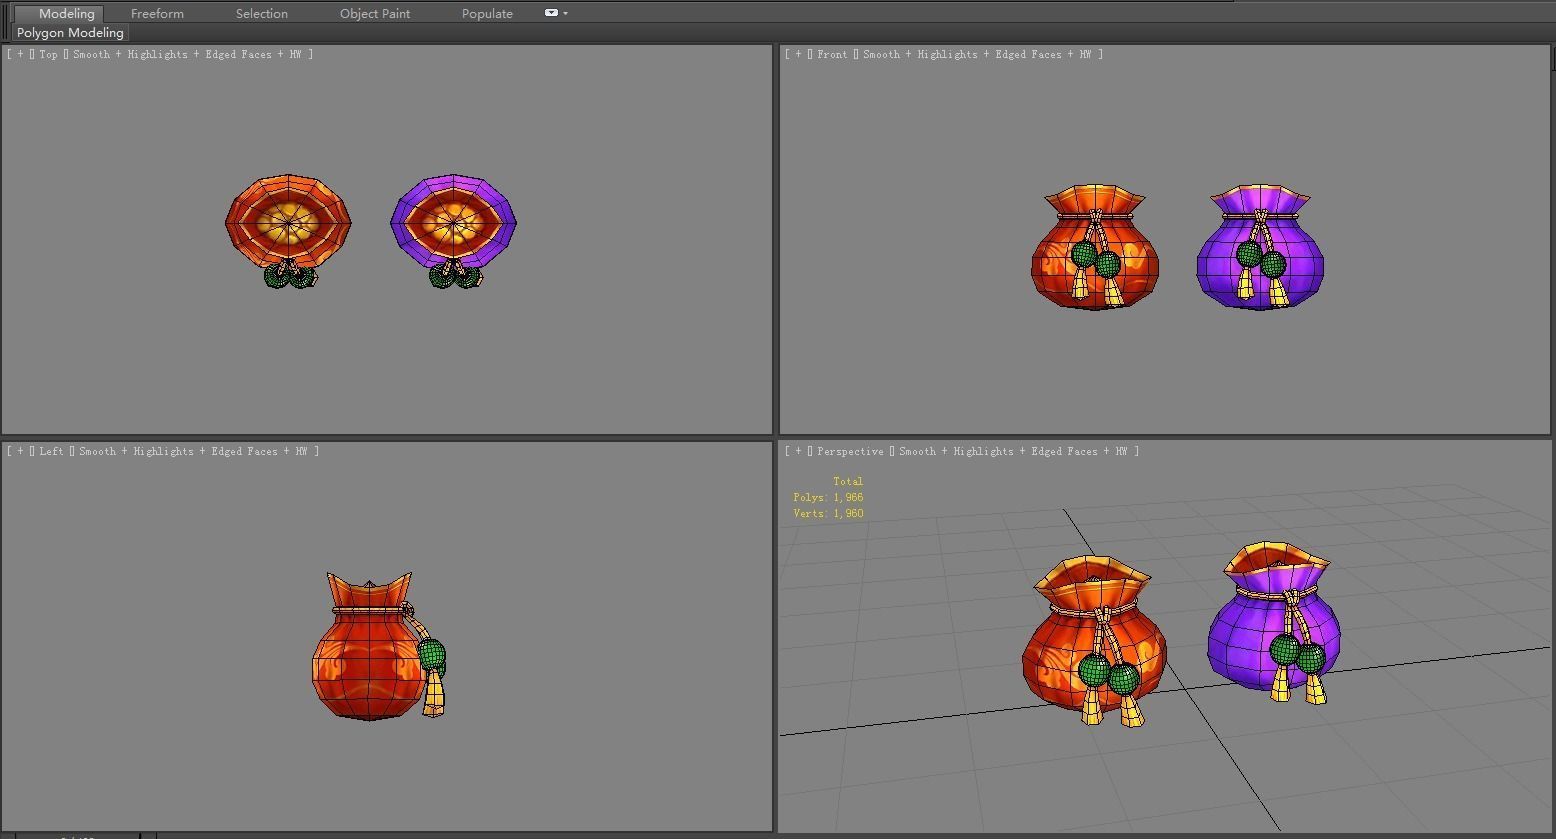Switch to the Modeling ribbon tab
Screen dimensions: 1556x839
(66, 13)
